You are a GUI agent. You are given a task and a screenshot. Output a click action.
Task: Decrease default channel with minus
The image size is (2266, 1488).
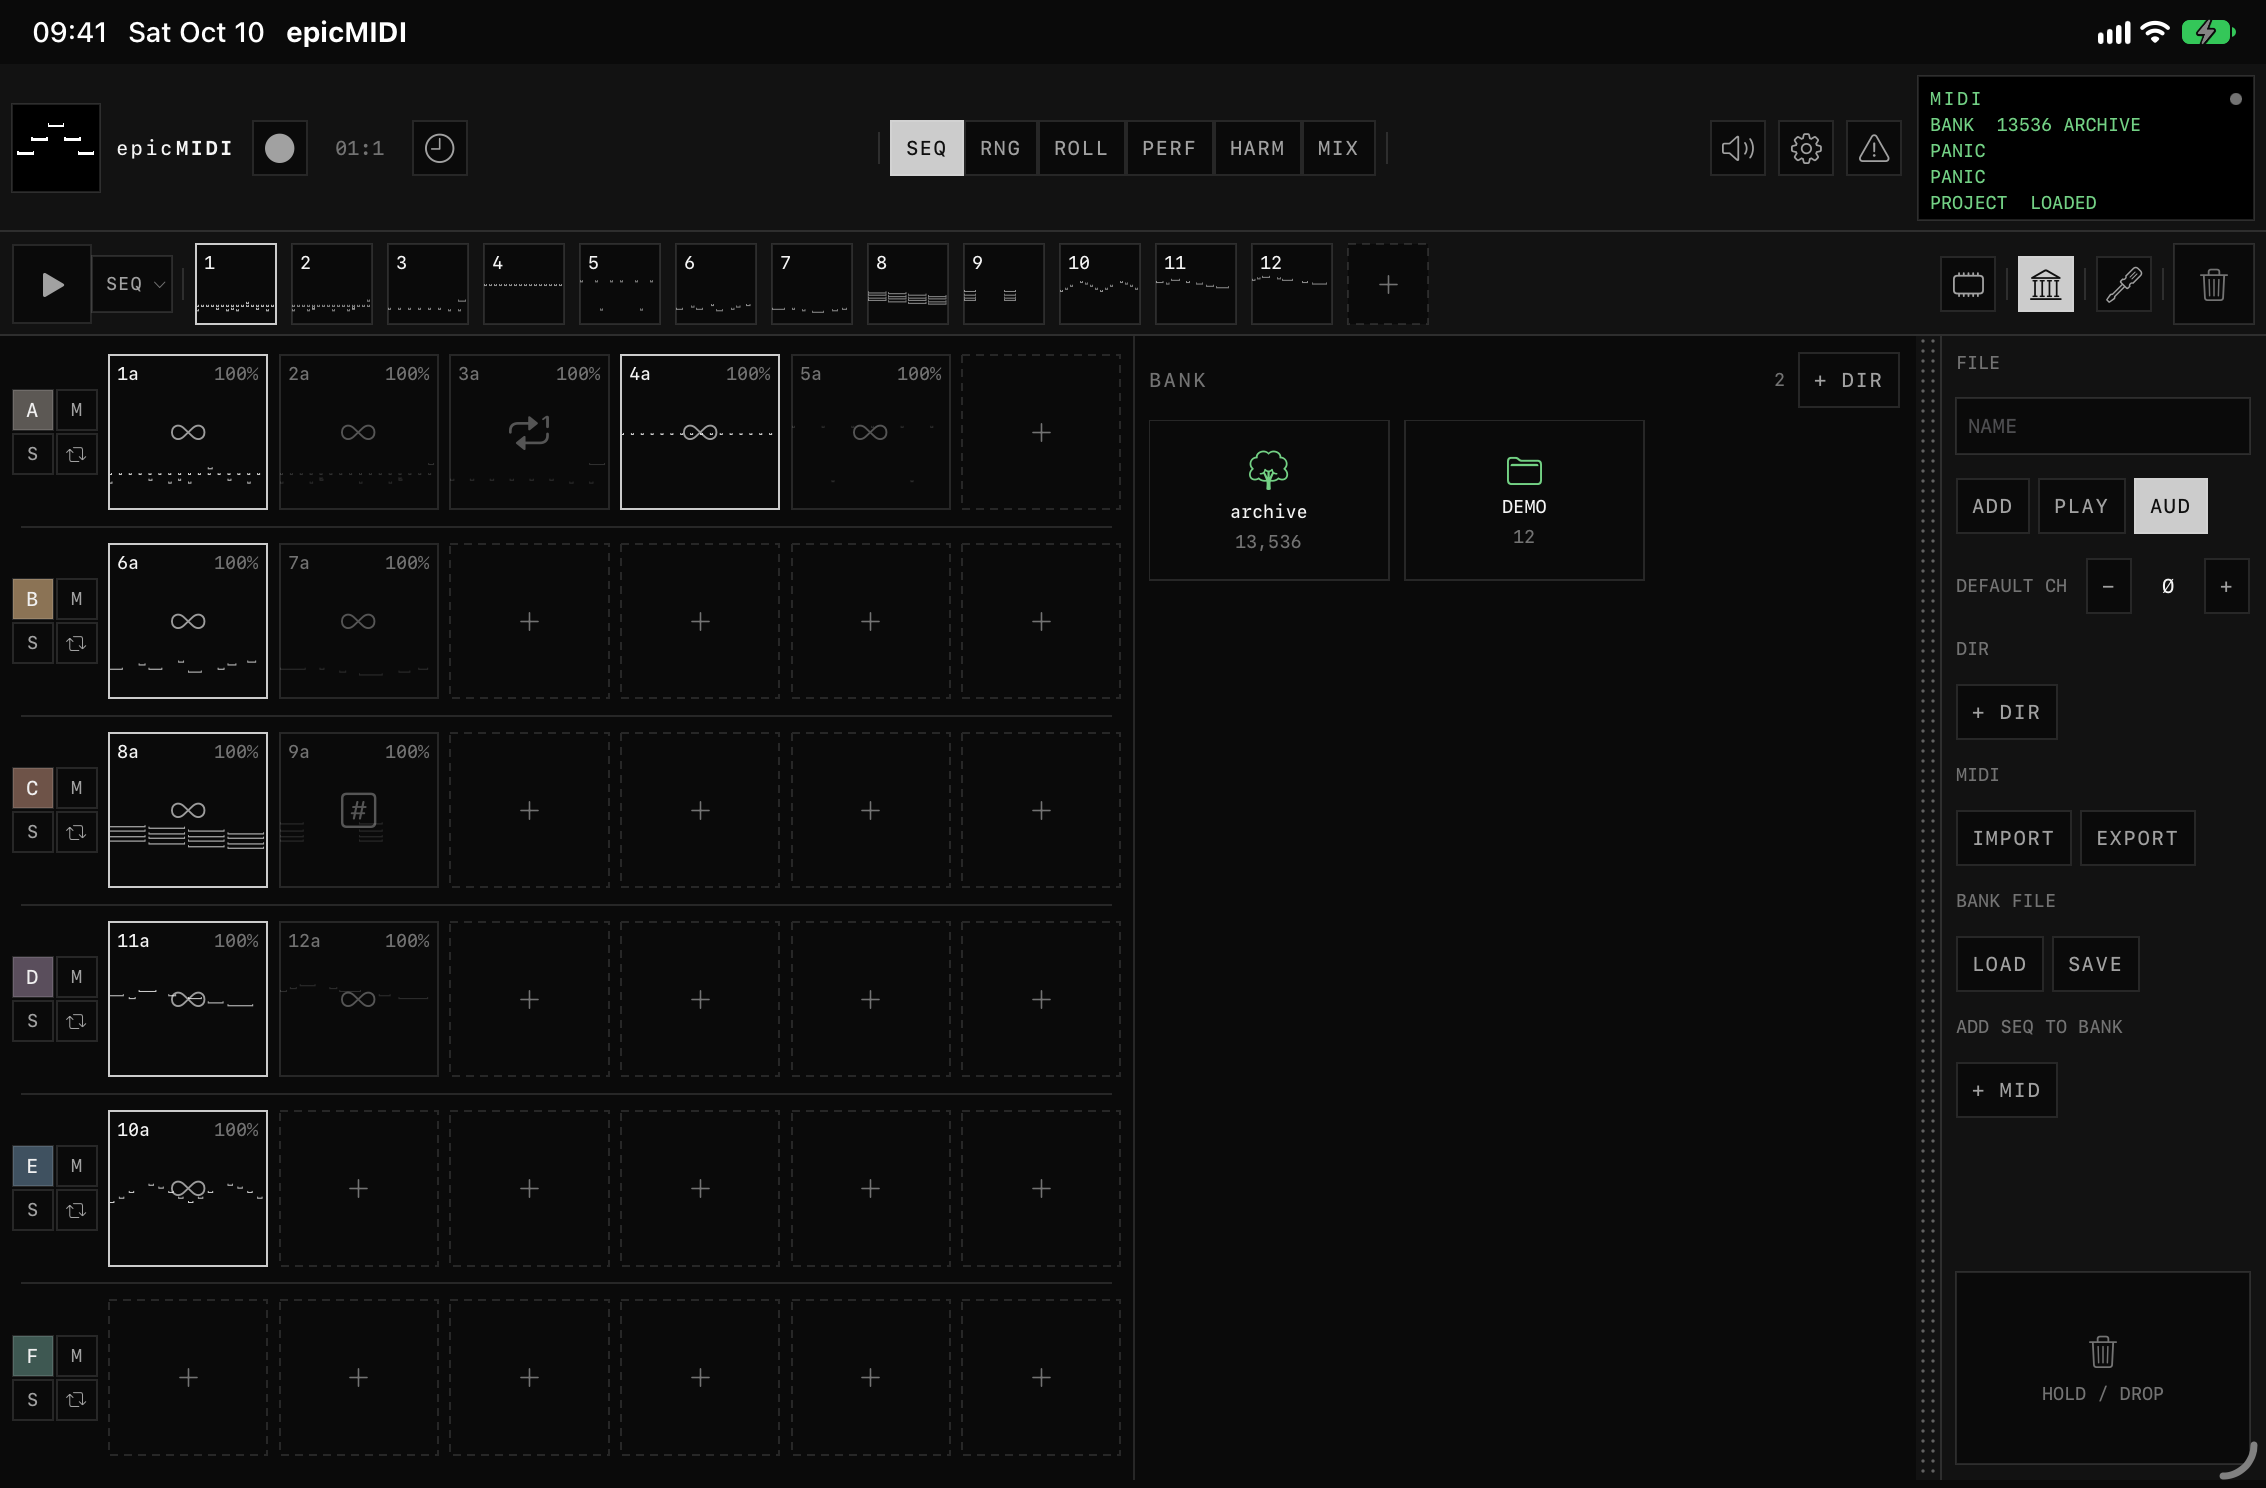[x=2109, y=586]
